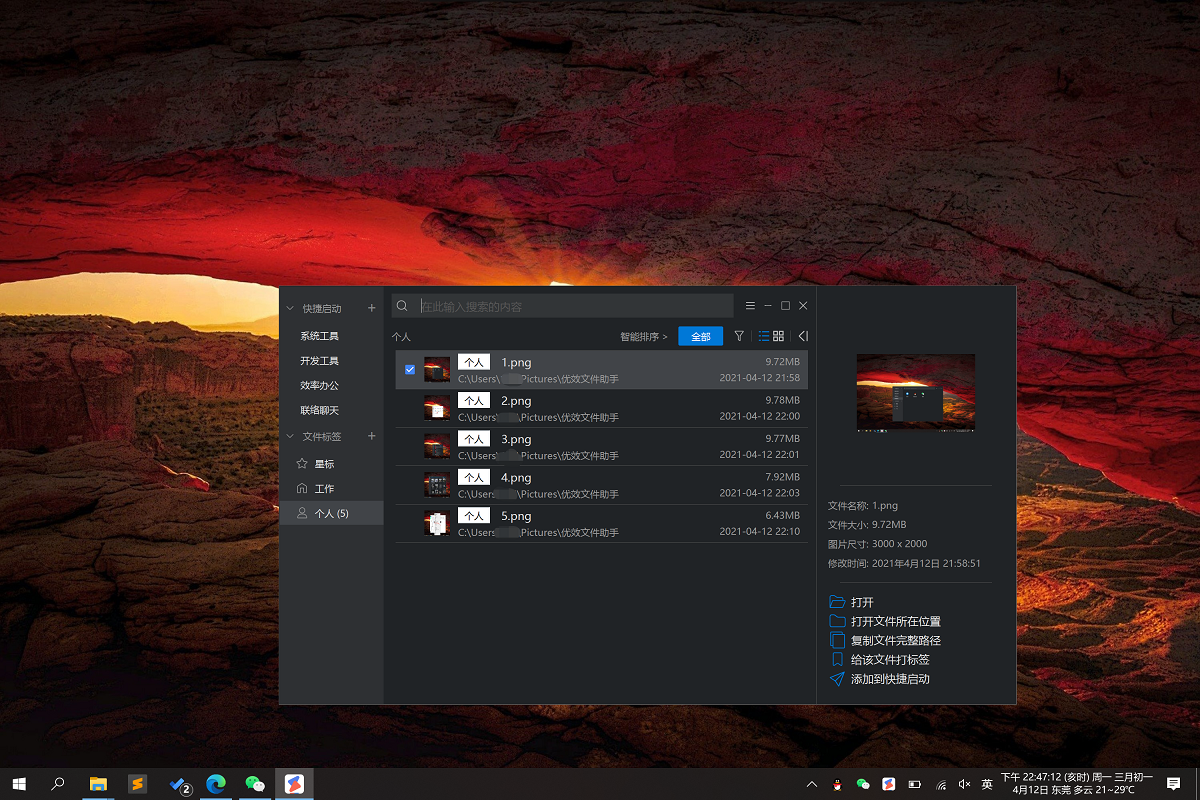The image size is (1200, 800).
Task: Click the 文件大小: 9.72MB detail line
Action: tap(867, 525)
